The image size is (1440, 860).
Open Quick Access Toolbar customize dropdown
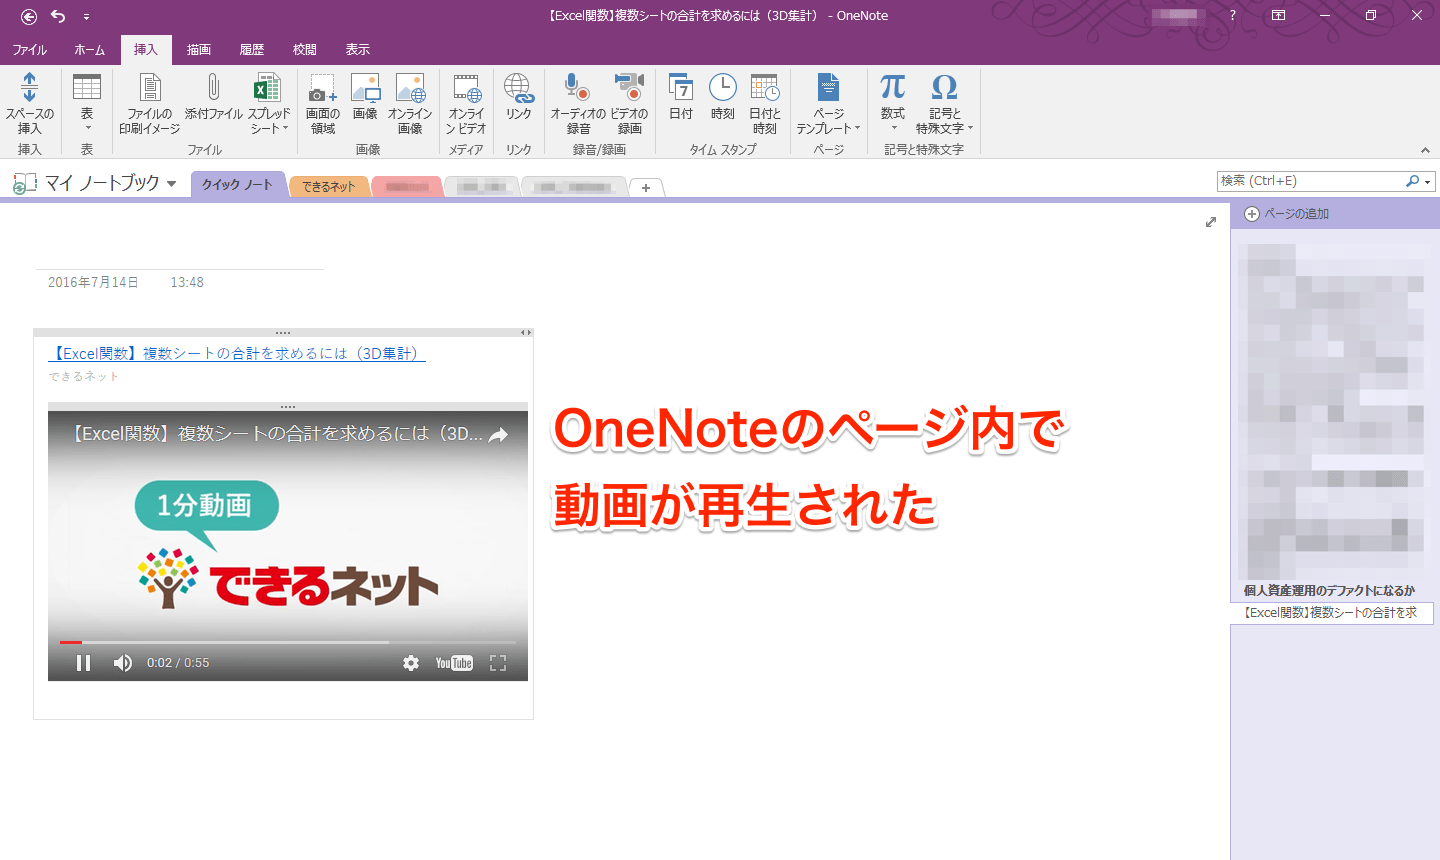coord(86,17)
